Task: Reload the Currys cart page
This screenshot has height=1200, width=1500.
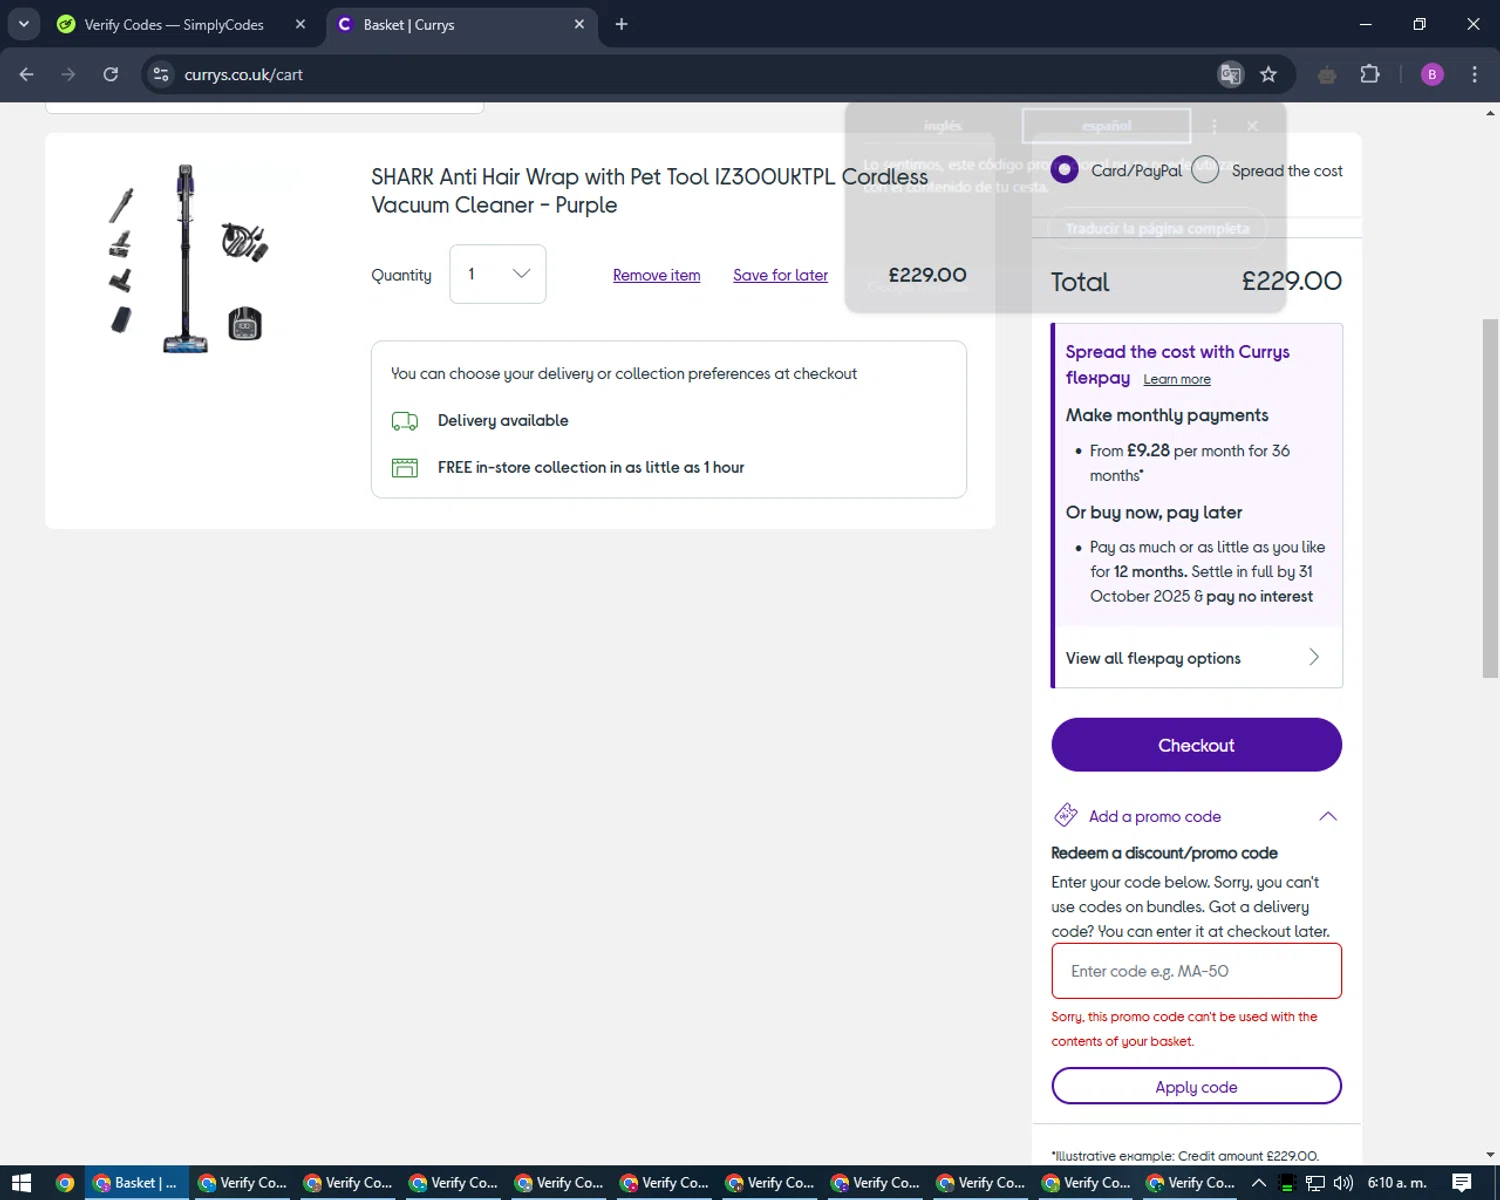Action: click(111, 74)
